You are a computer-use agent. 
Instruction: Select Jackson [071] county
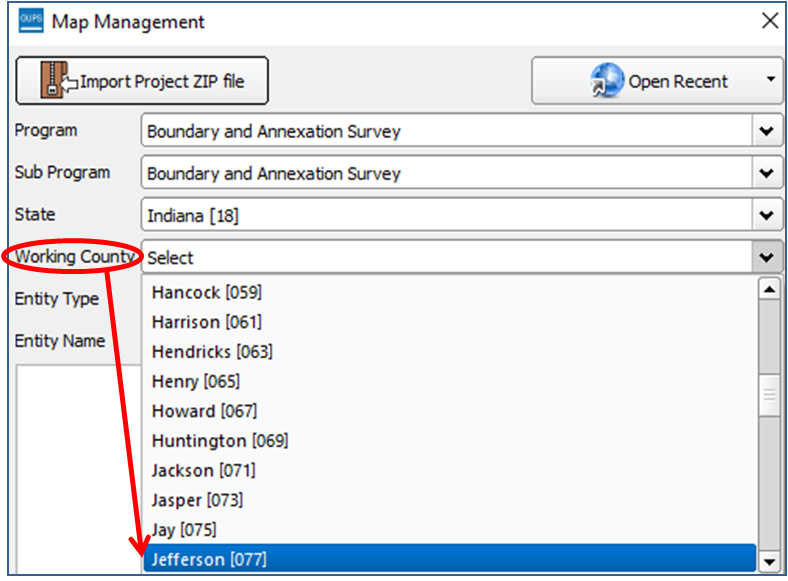[450, 470]
